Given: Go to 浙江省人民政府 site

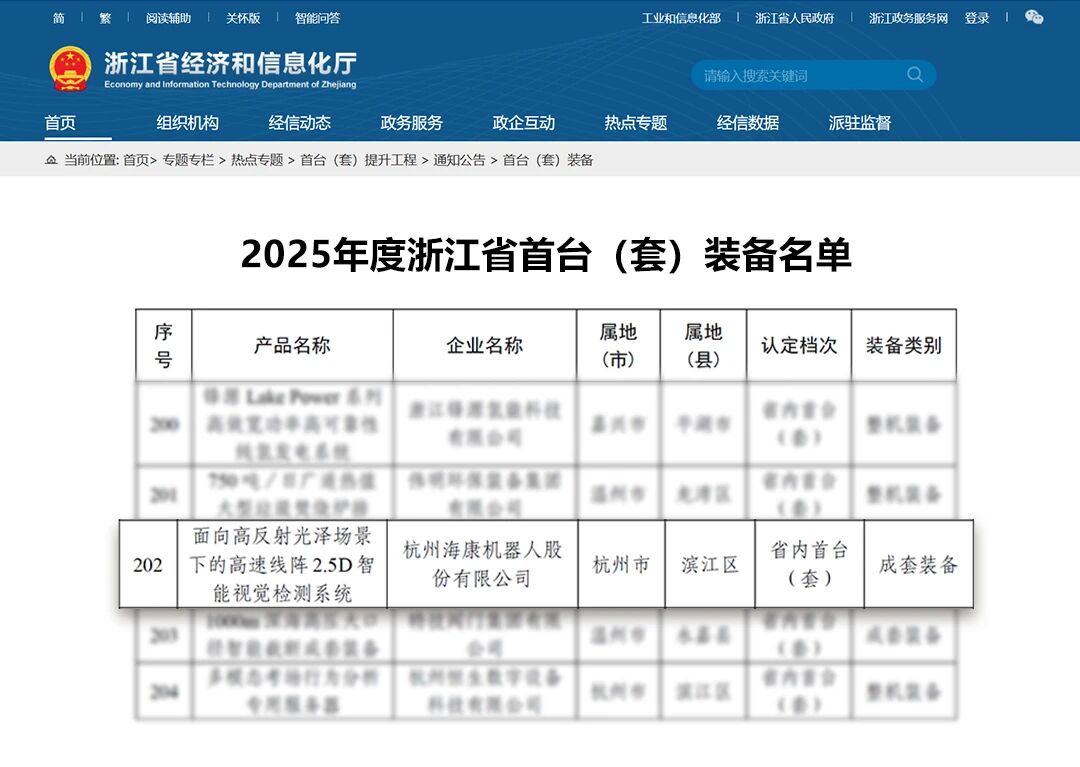Looking at the screenshot, I should 794,18.
